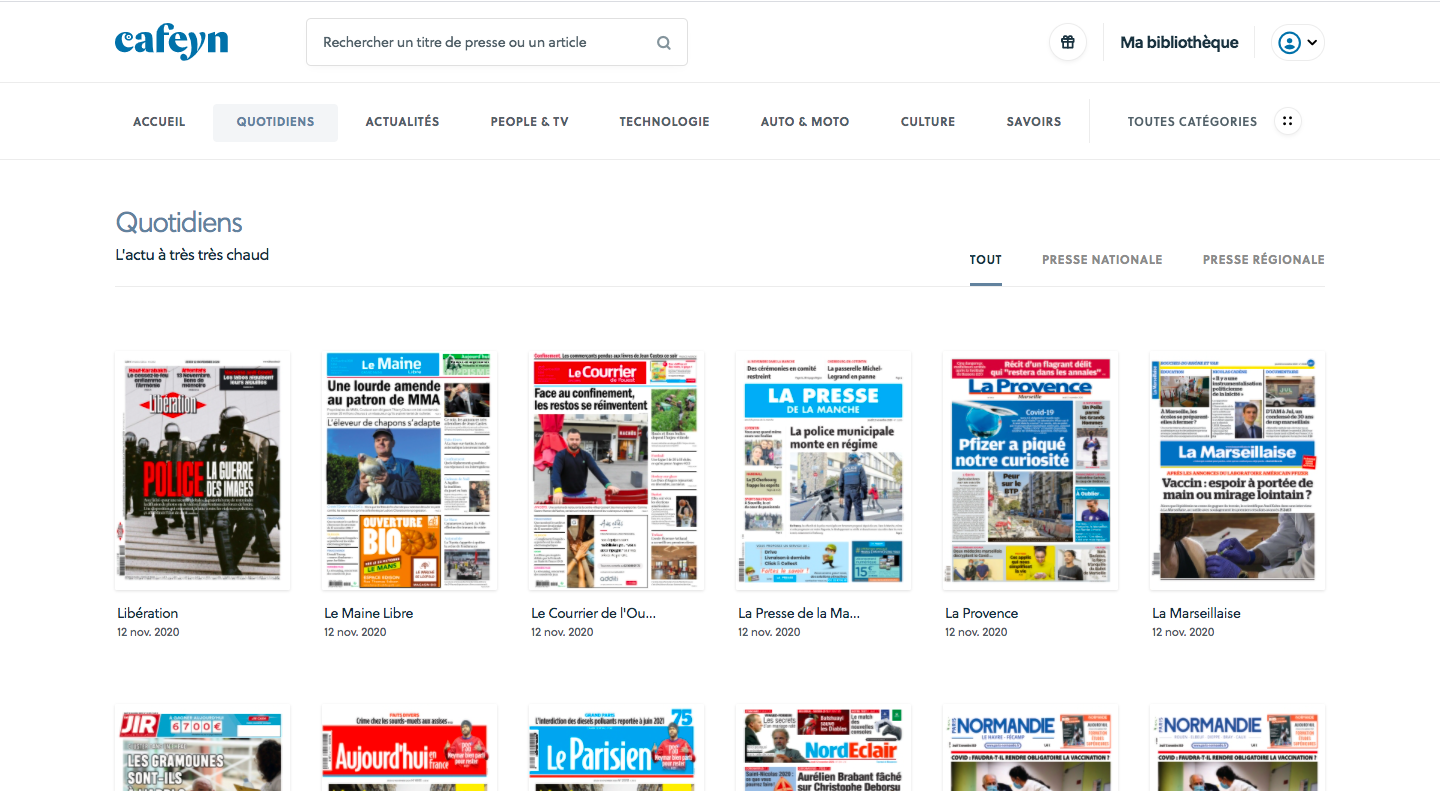1440x791 pixels.
Task: Open the Libération cover thumbnail
Action: (203, 470)
